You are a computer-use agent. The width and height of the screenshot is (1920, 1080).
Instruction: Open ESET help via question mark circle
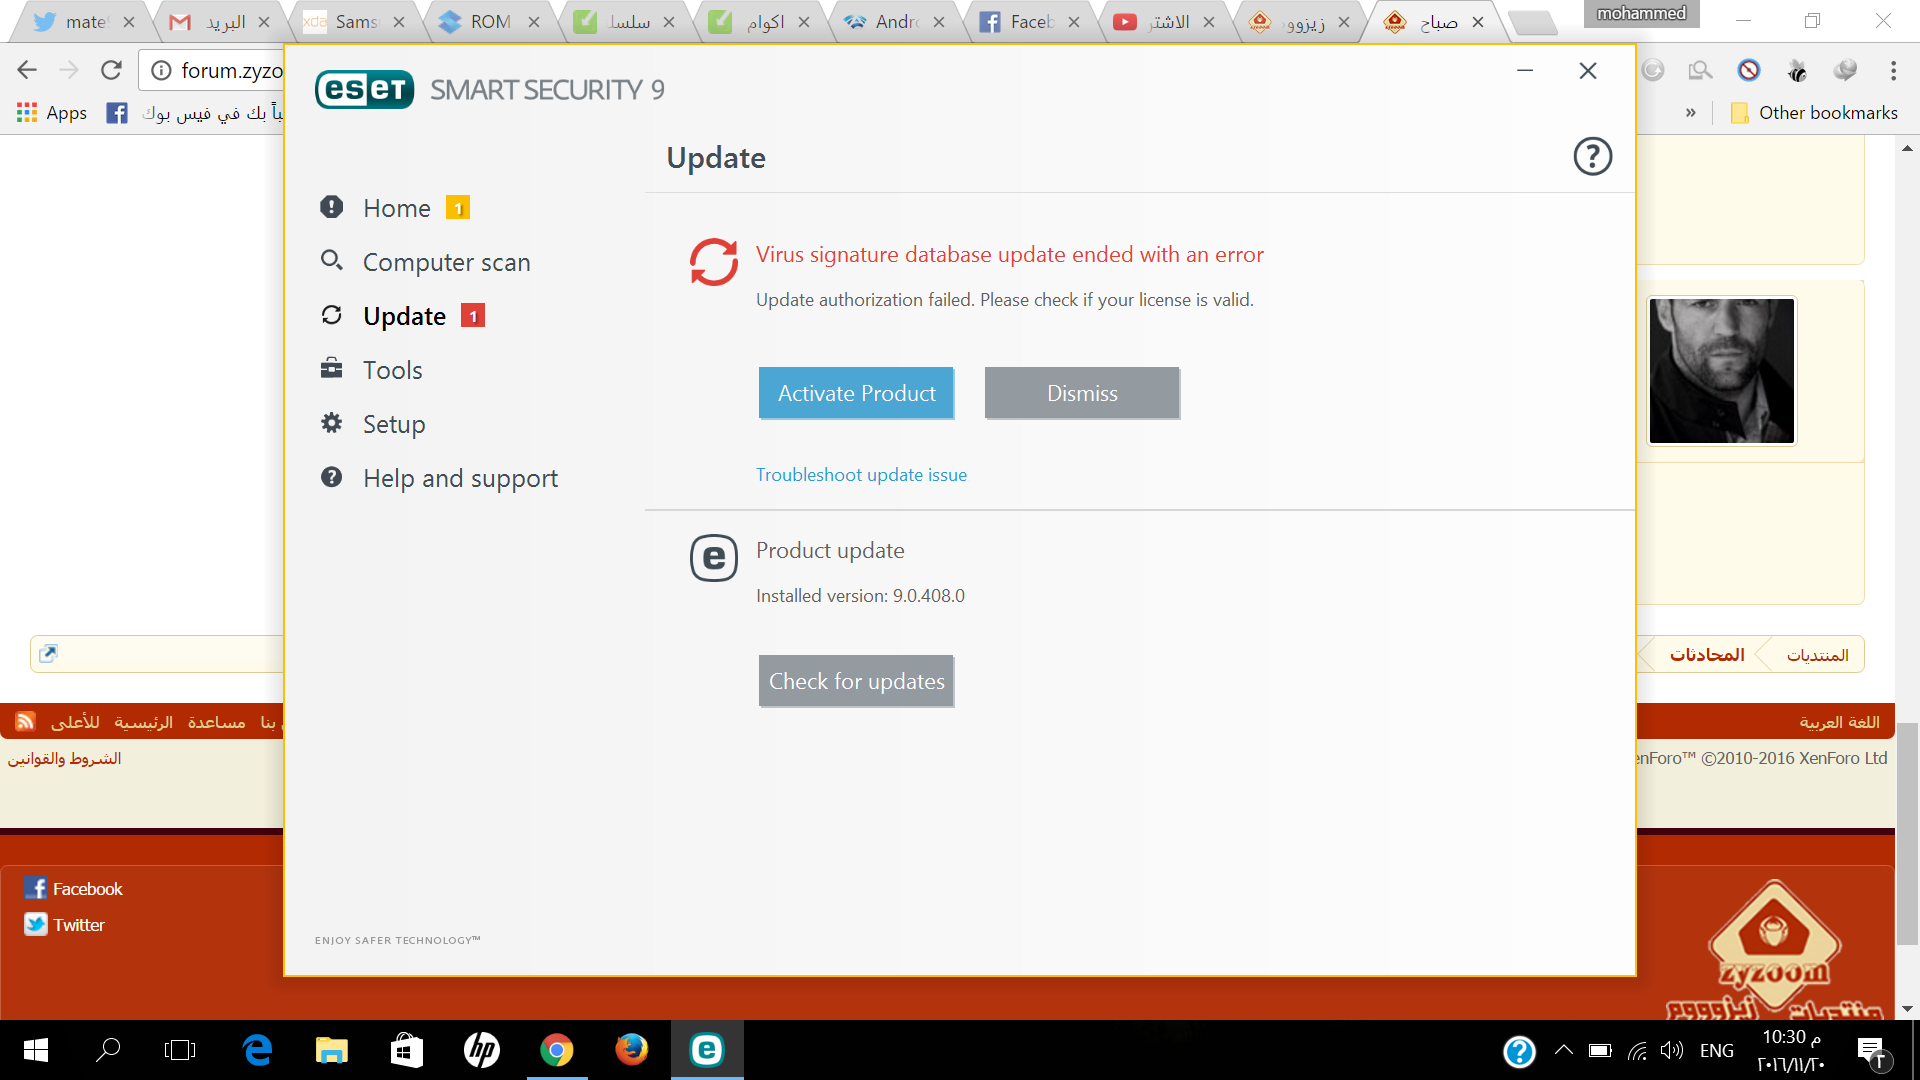pos(1592,156)
